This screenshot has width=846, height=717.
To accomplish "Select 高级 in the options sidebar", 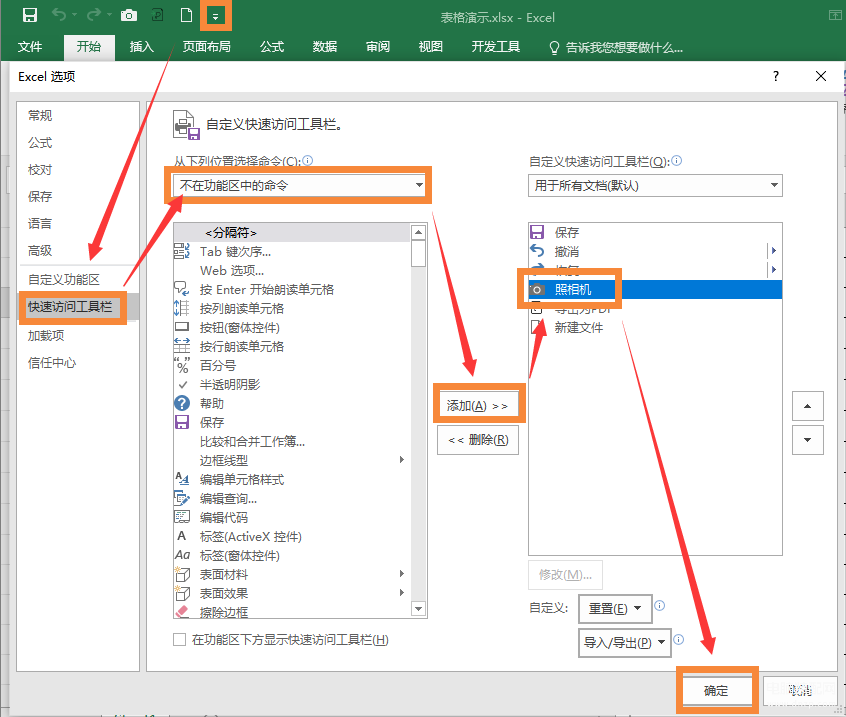I will [x=40, y=250].
